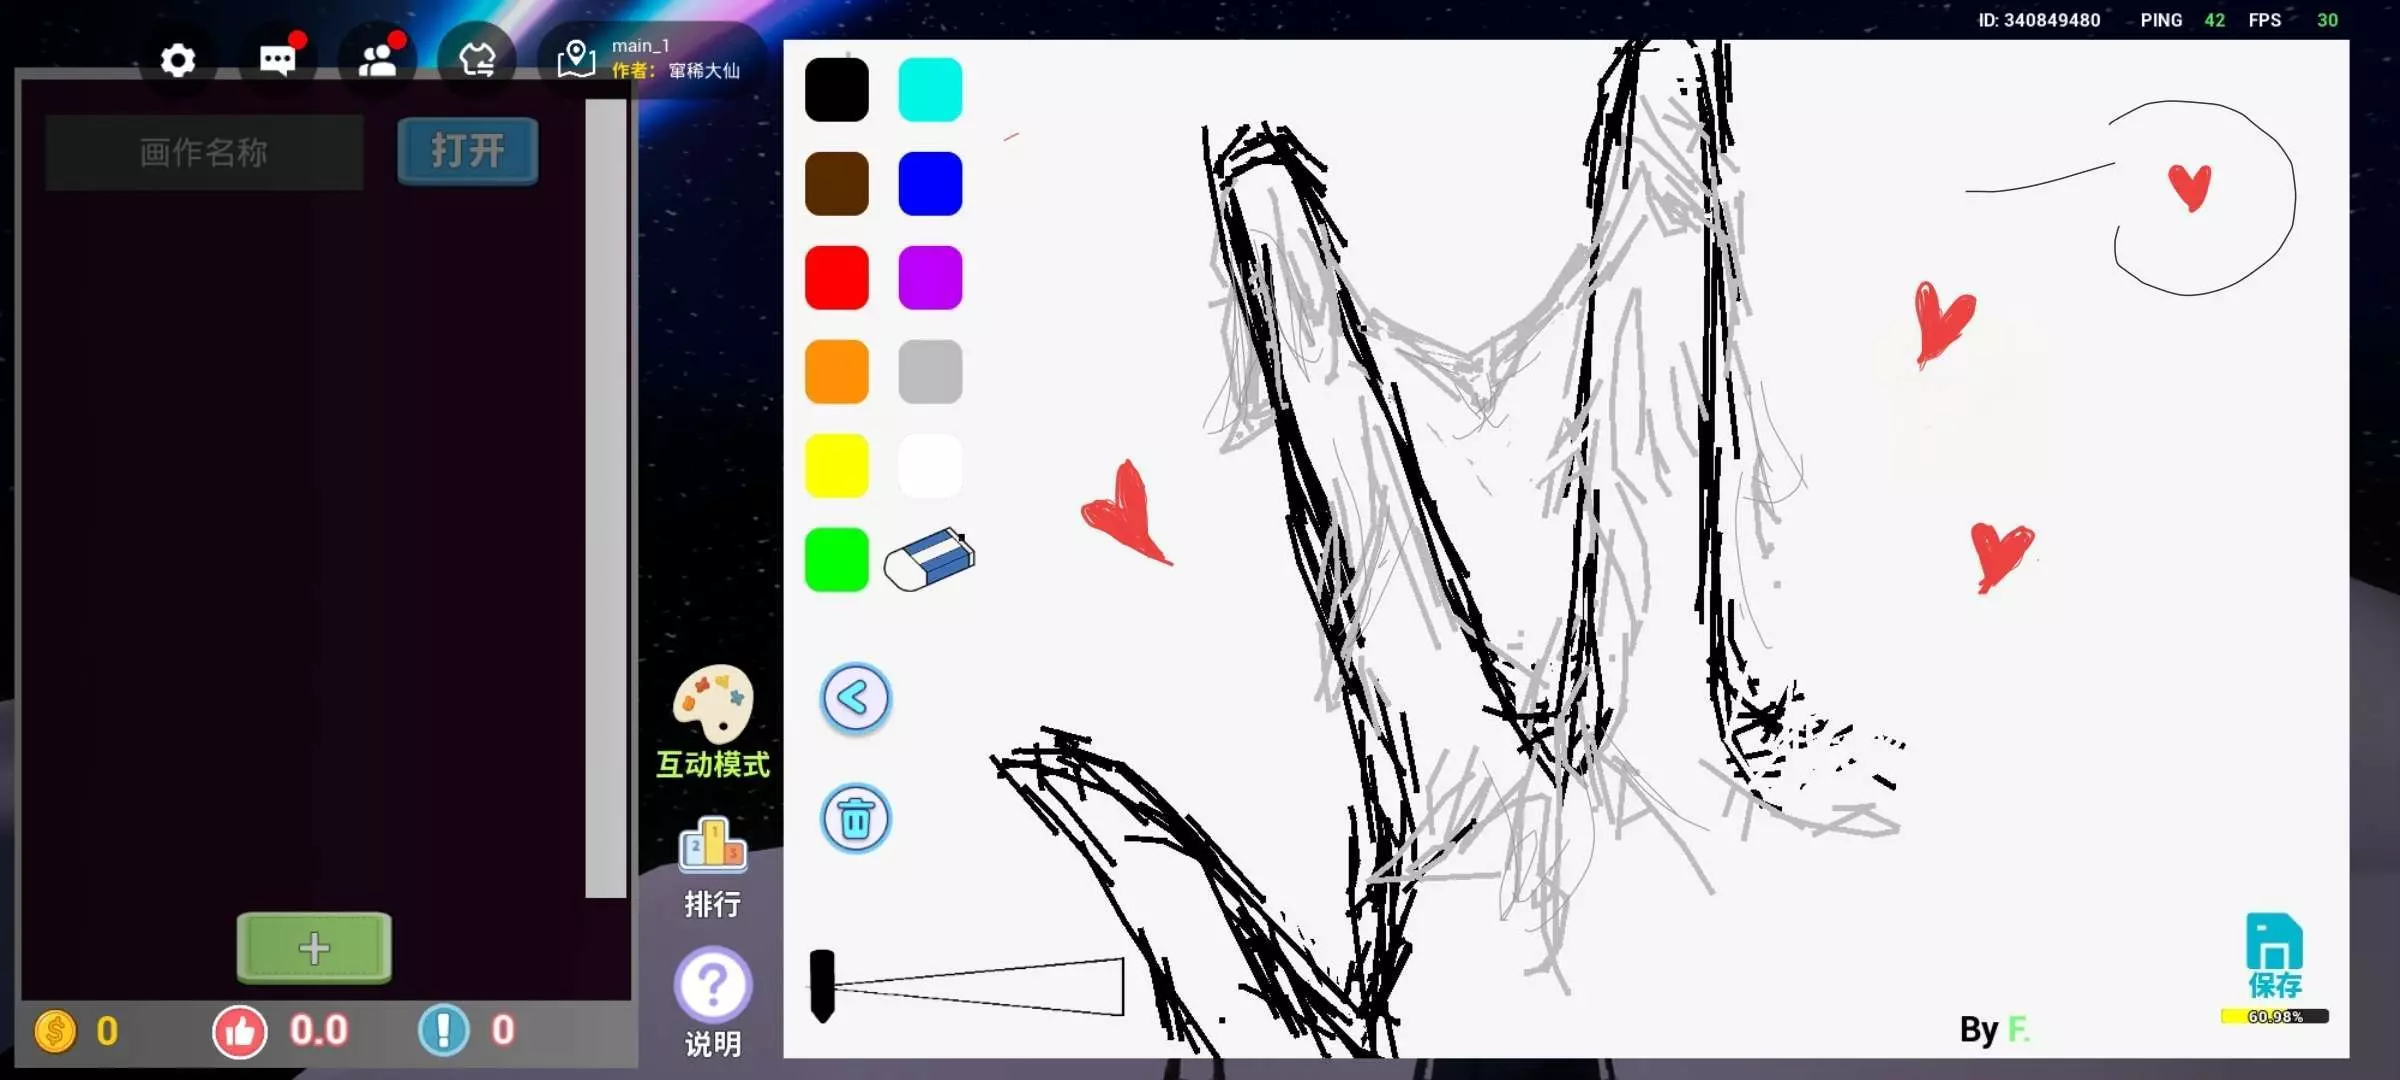Open the friends list icon
Screen dimensions: 2400x1080
click(x=378, y=61)
